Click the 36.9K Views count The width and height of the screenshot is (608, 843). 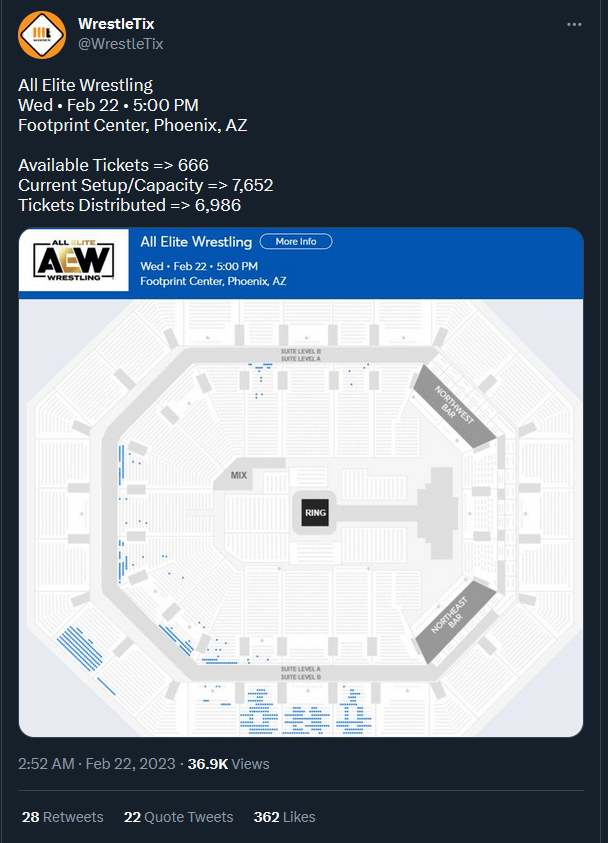click(229, 764)
